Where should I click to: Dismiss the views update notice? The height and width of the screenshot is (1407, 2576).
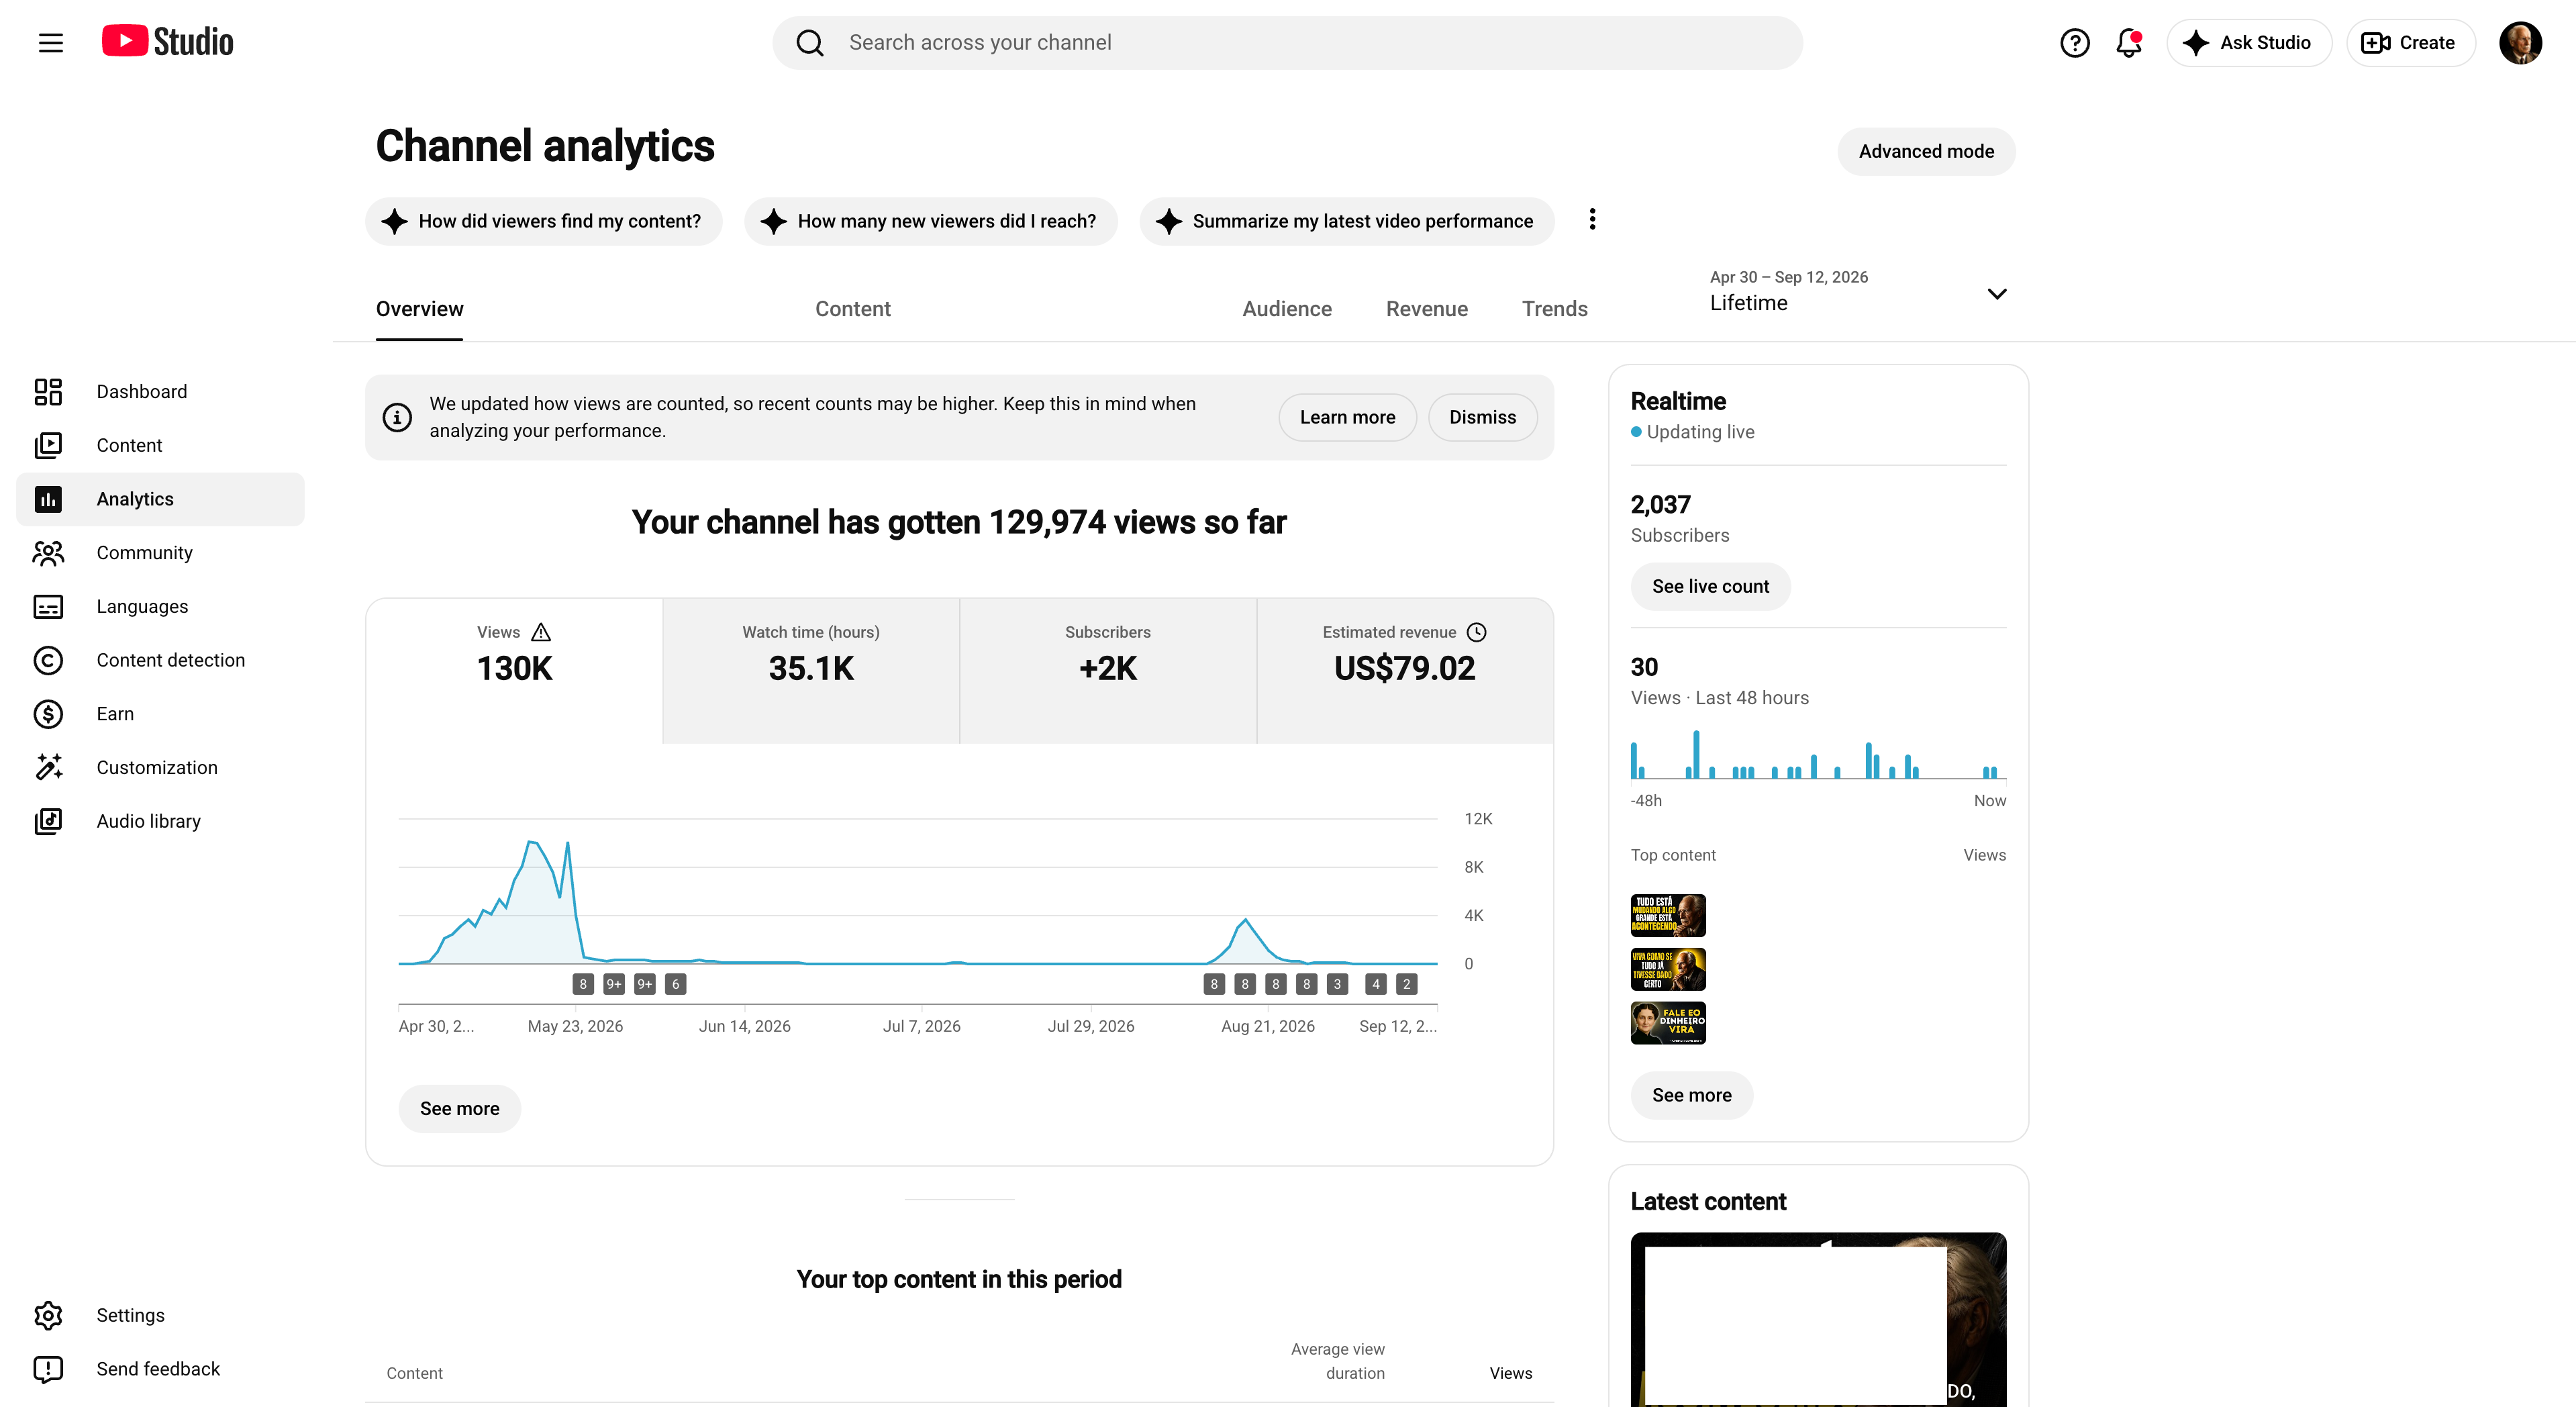pos(1482,418)
